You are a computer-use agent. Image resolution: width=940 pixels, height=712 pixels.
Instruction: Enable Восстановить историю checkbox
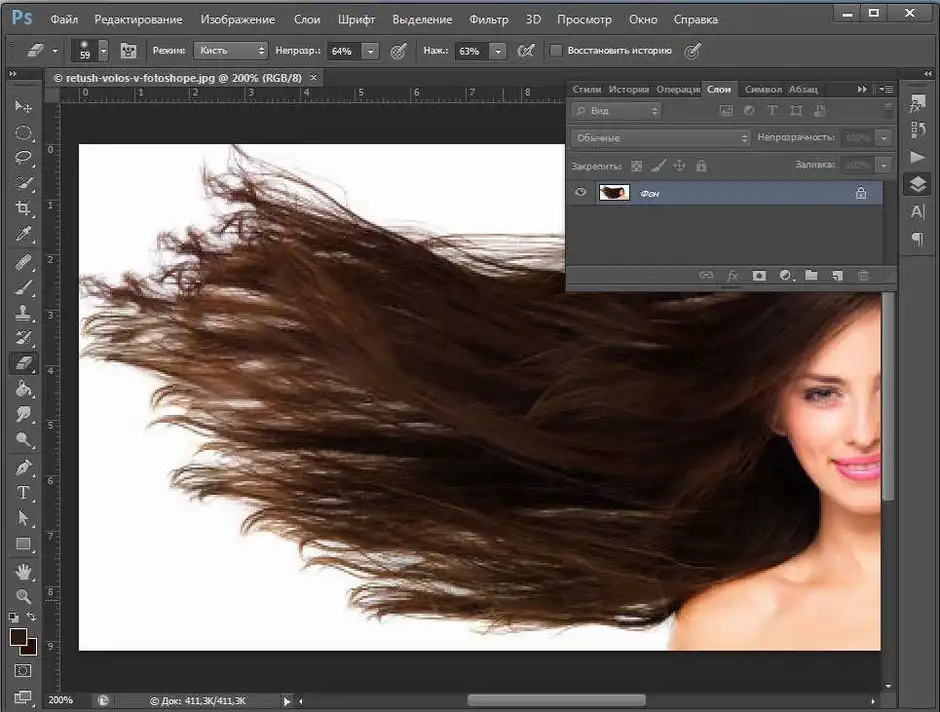point(556,51)
